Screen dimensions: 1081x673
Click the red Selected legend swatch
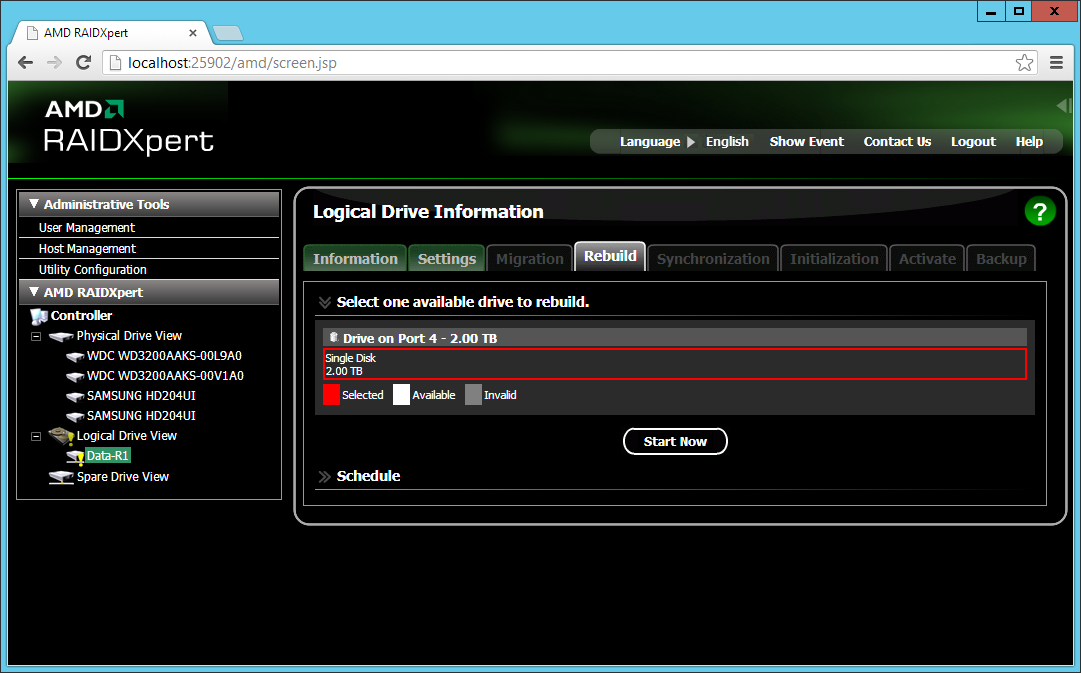tap(332, 394)
